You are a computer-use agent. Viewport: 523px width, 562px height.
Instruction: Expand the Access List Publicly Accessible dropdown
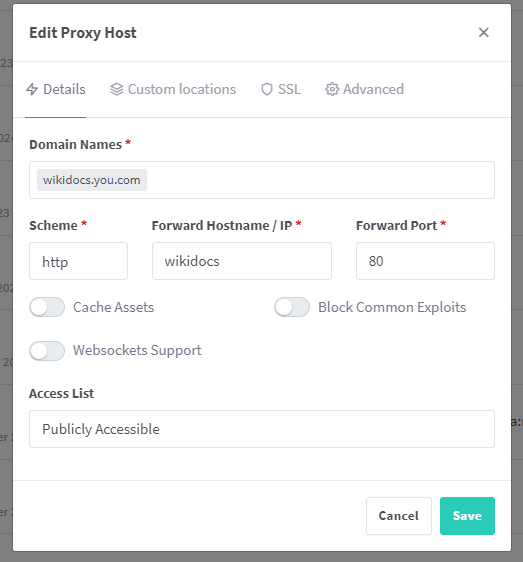pos(262,429)
